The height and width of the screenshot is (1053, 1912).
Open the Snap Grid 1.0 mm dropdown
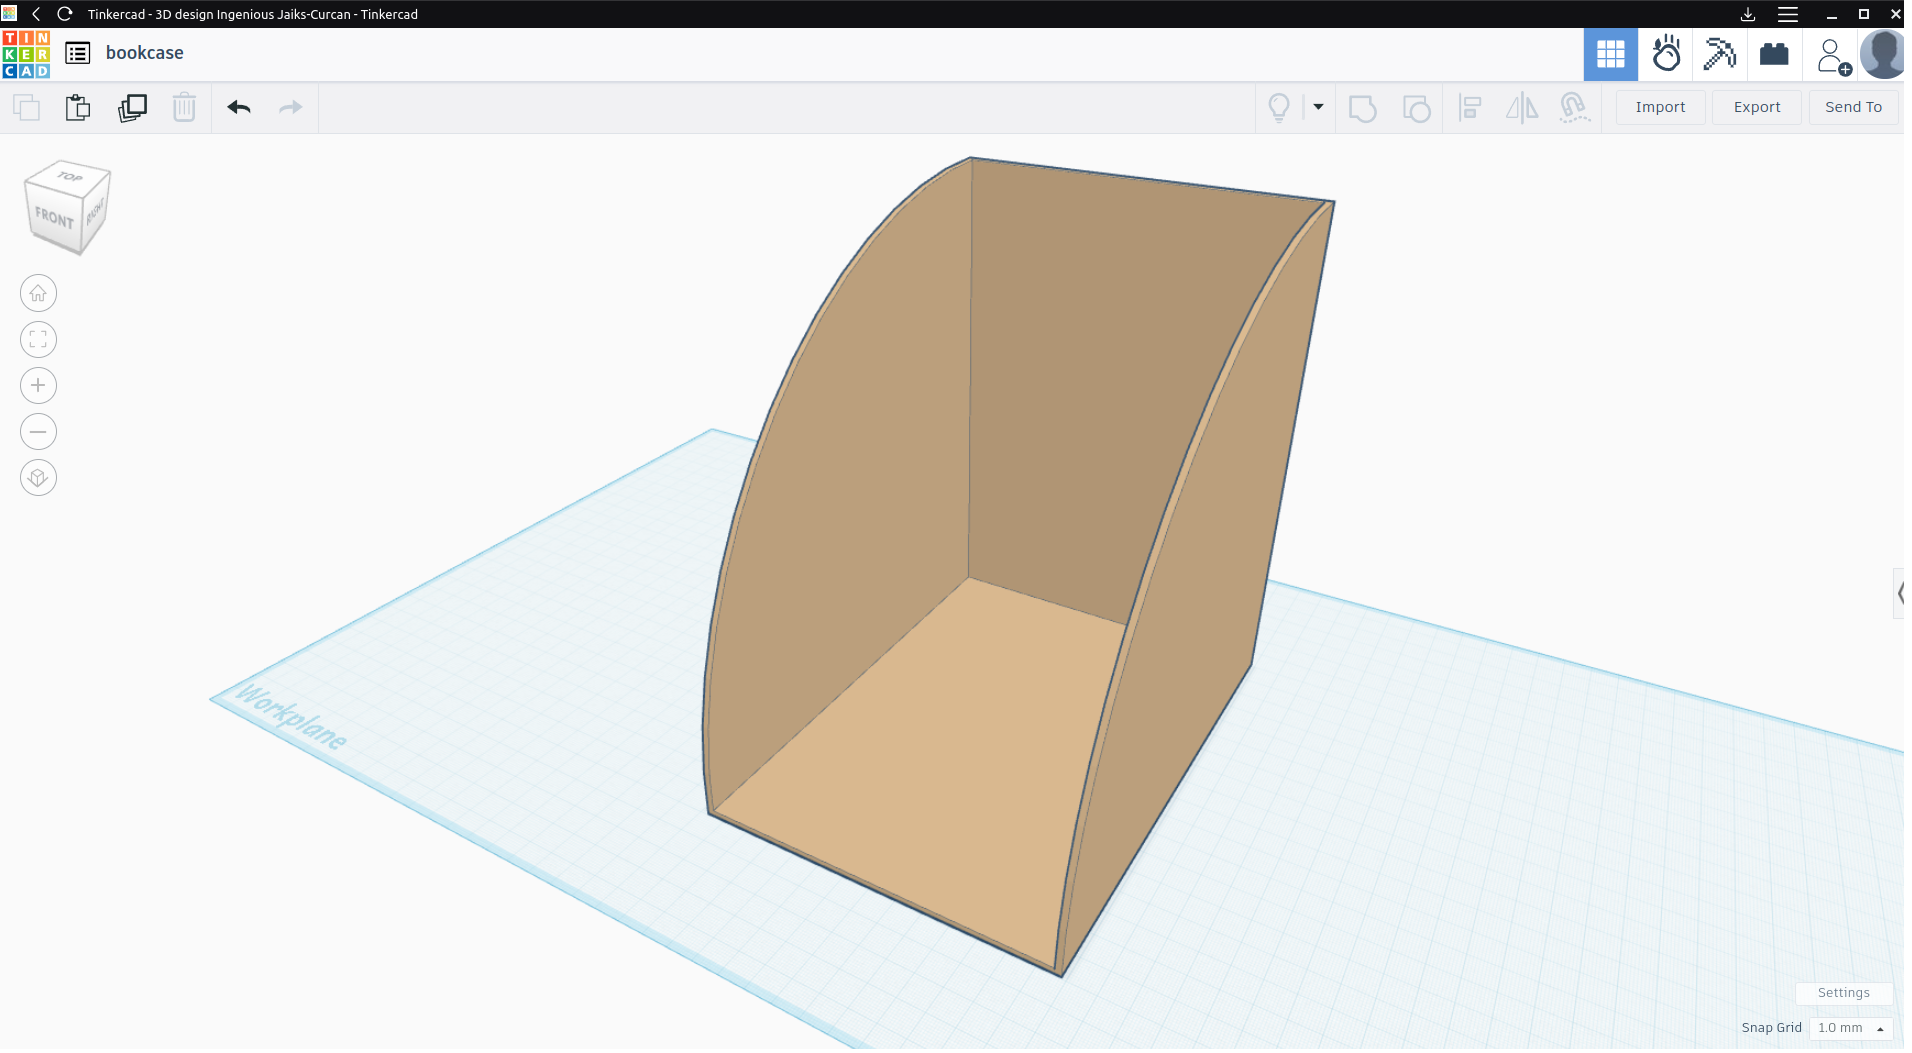tap(1850, 1028)
